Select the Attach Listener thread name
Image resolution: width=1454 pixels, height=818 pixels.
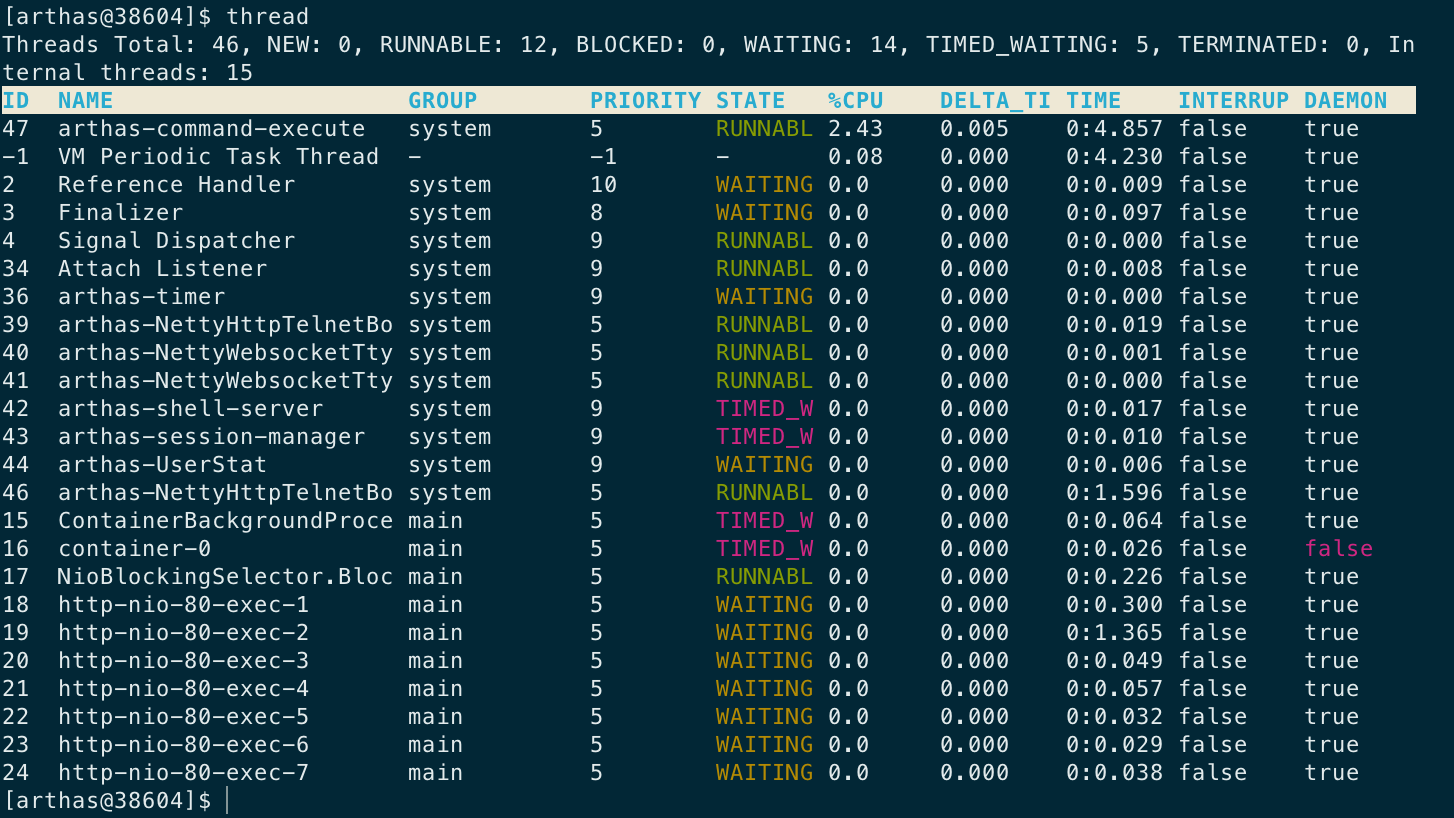[163, 269]
